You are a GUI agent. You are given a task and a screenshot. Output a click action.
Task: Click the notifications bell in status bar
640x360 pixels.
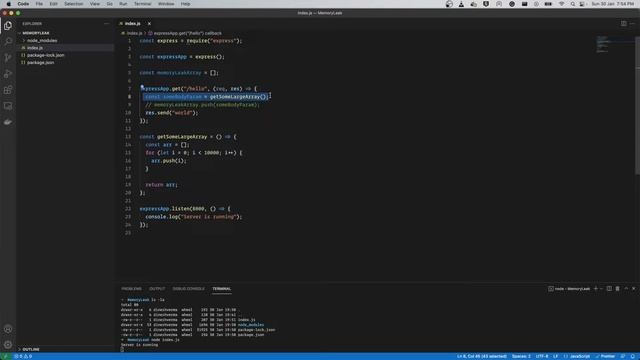click(x=633, y=356)
